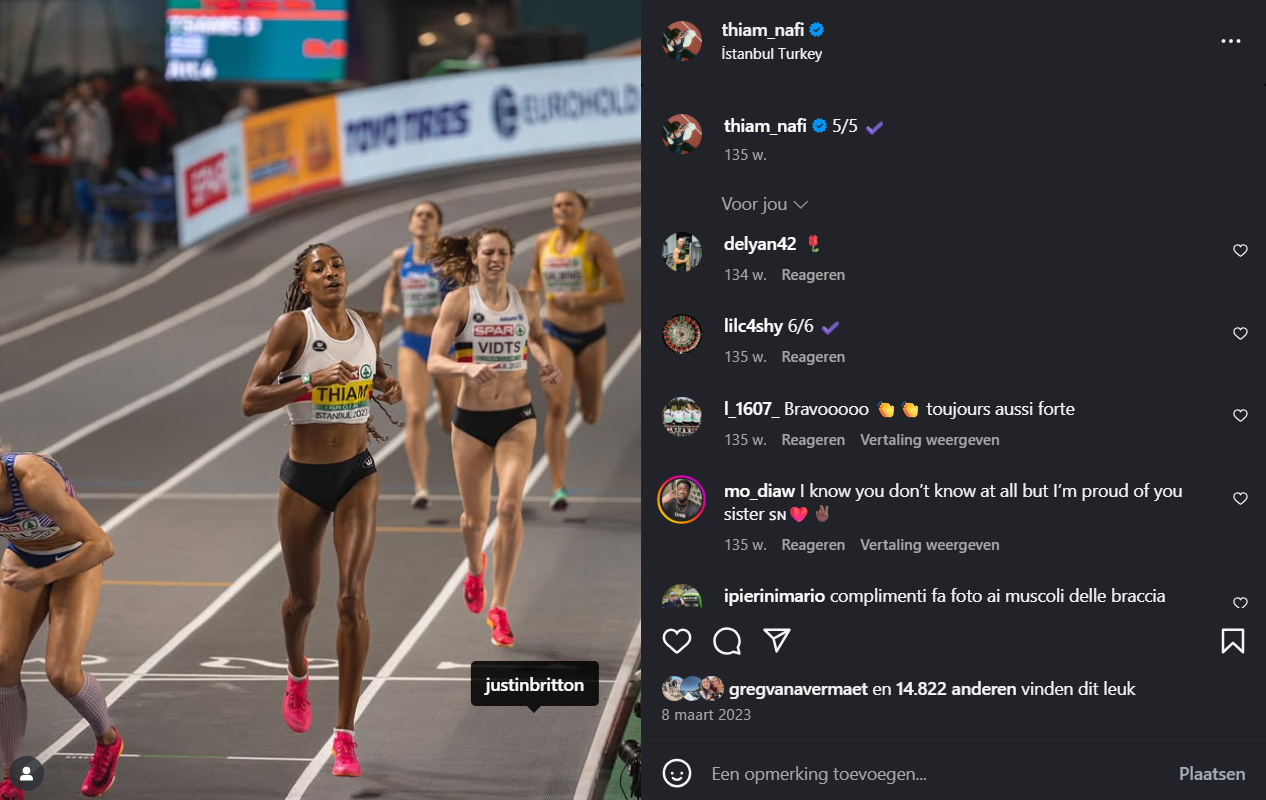Image resolution: width=1266 pixels, height=800 pixels.
Task: Click the Plaatsen post button
Action: [x=1212, y=774]
